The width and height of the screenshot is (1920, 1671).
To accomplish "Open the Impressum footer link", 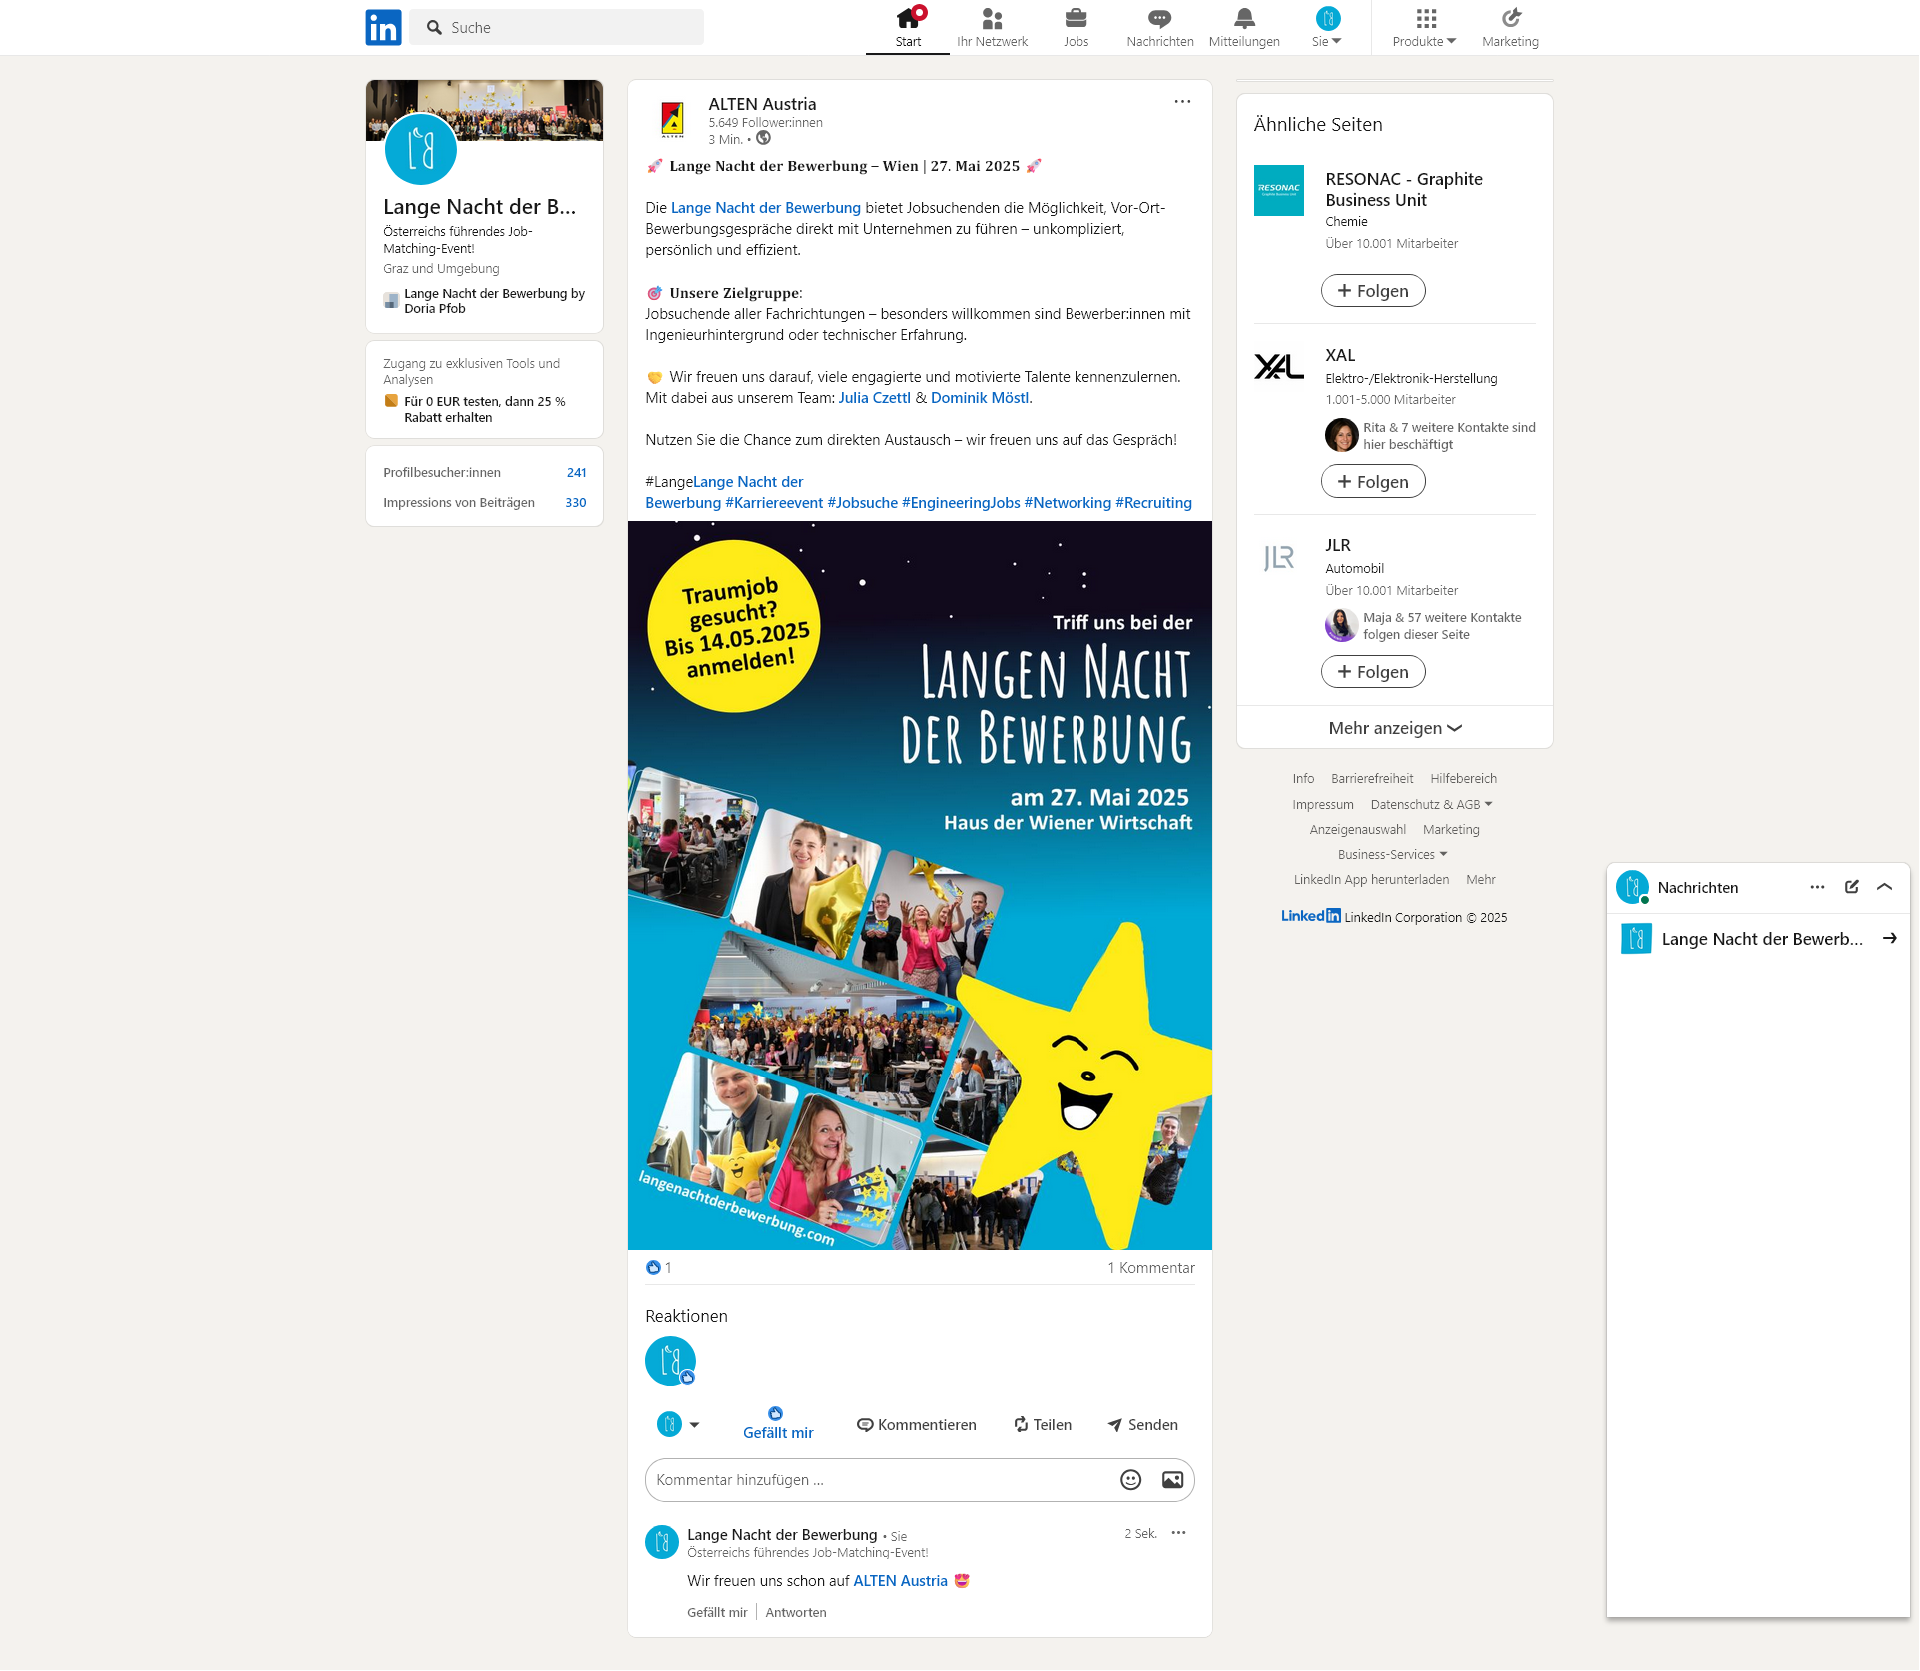I will coord(1322,805).
